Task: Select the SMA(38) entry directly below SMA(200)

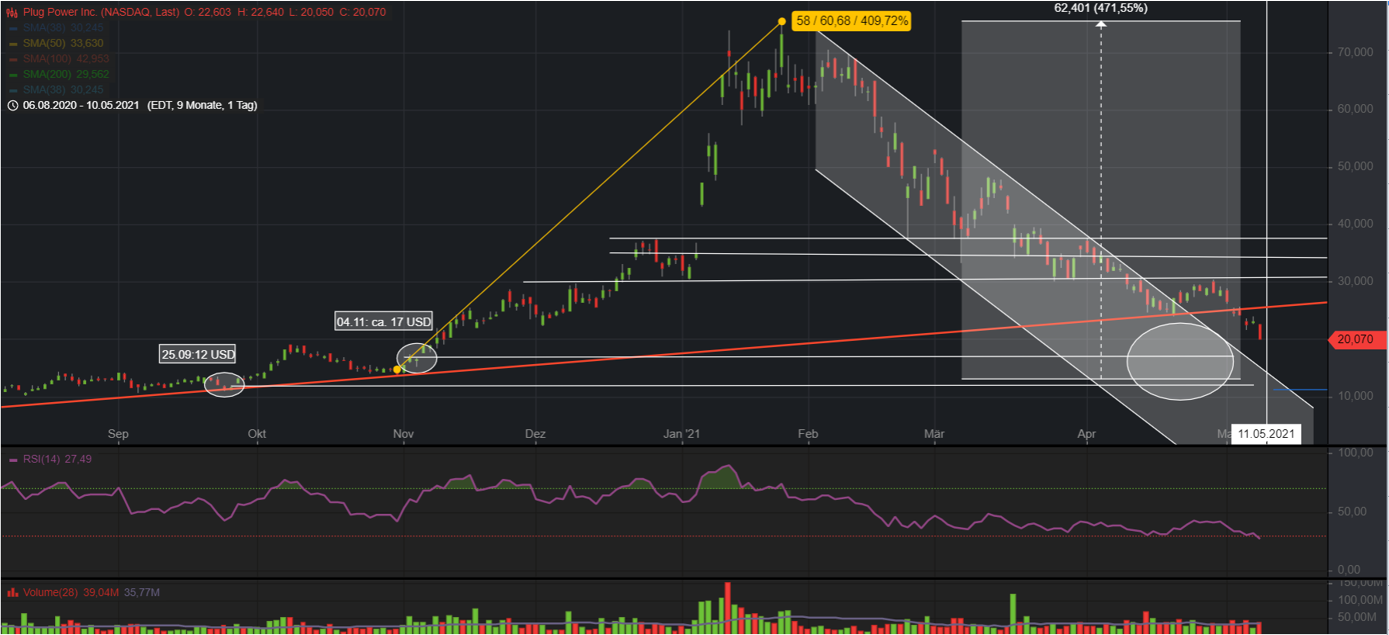Action: 62,90
